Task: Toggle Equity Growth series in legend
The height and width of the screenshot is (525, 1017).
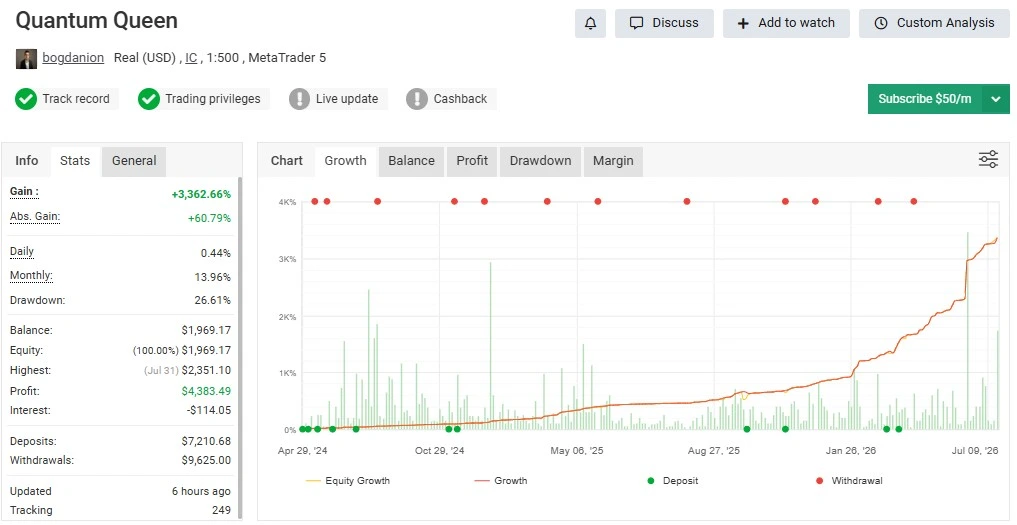Action: (x=348, y=481)
